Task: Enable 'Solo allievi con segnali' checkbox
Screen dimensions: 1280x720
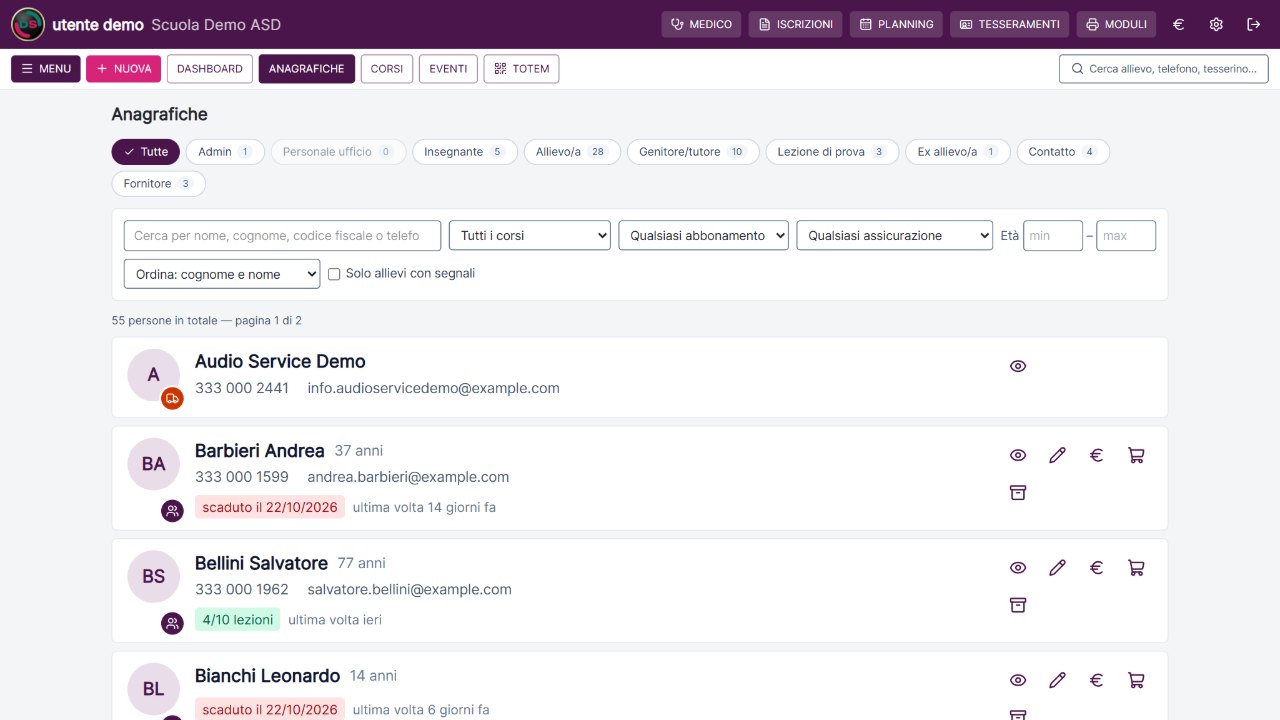Action: (335, 274)
